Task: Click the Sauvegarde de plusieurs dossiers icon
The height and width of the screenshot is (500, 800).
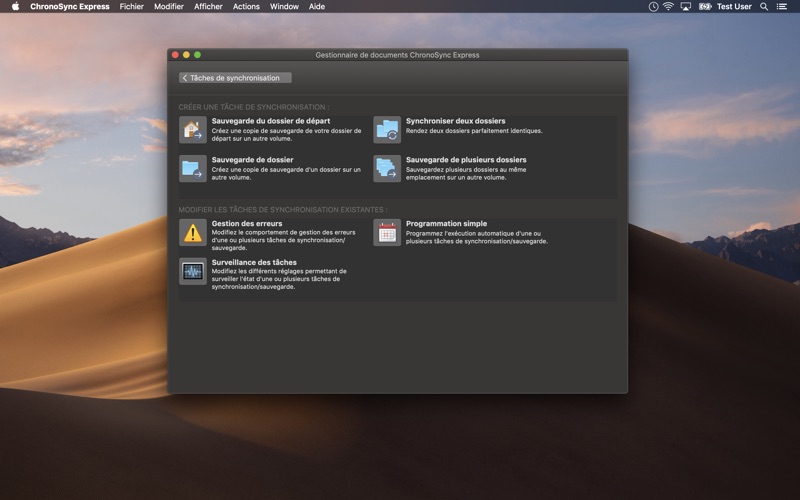Action: click(387, 168)
